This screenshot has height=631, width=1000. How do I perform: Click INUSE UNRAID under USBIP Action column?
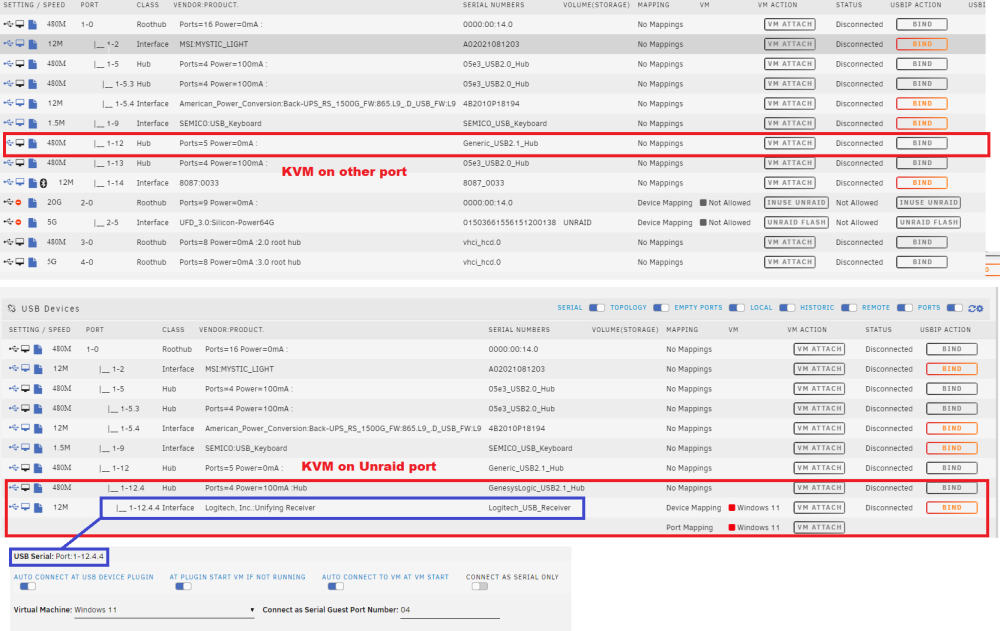[x=929, y=202]
